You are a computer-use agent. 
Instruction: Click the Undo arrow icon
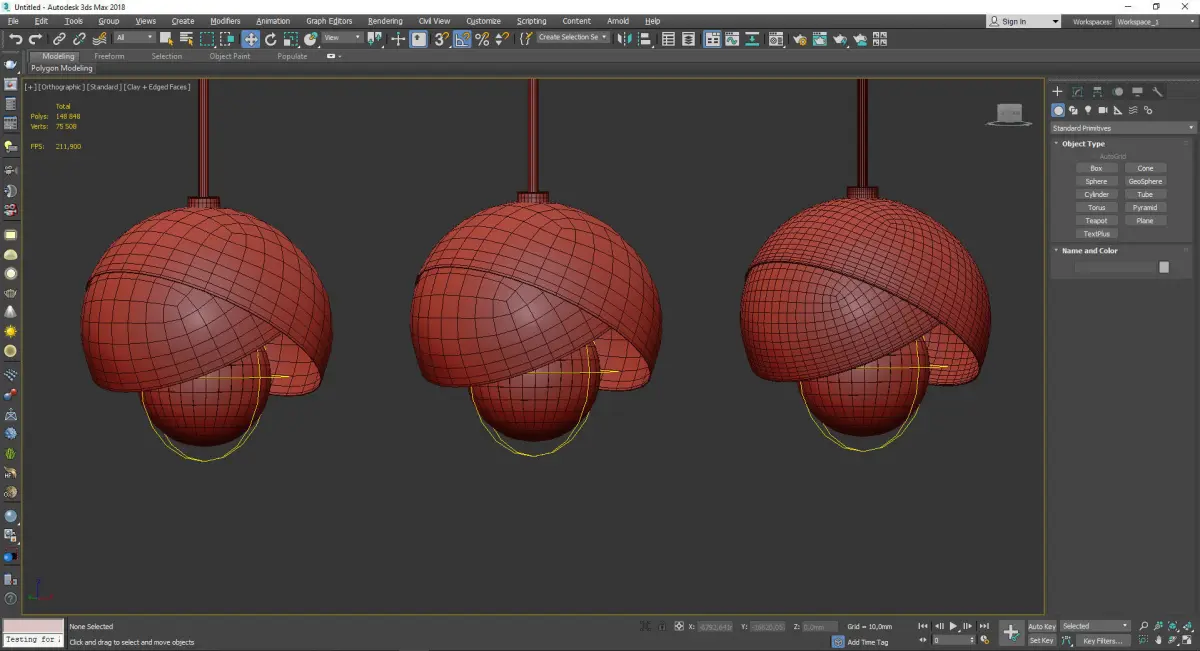15,39
